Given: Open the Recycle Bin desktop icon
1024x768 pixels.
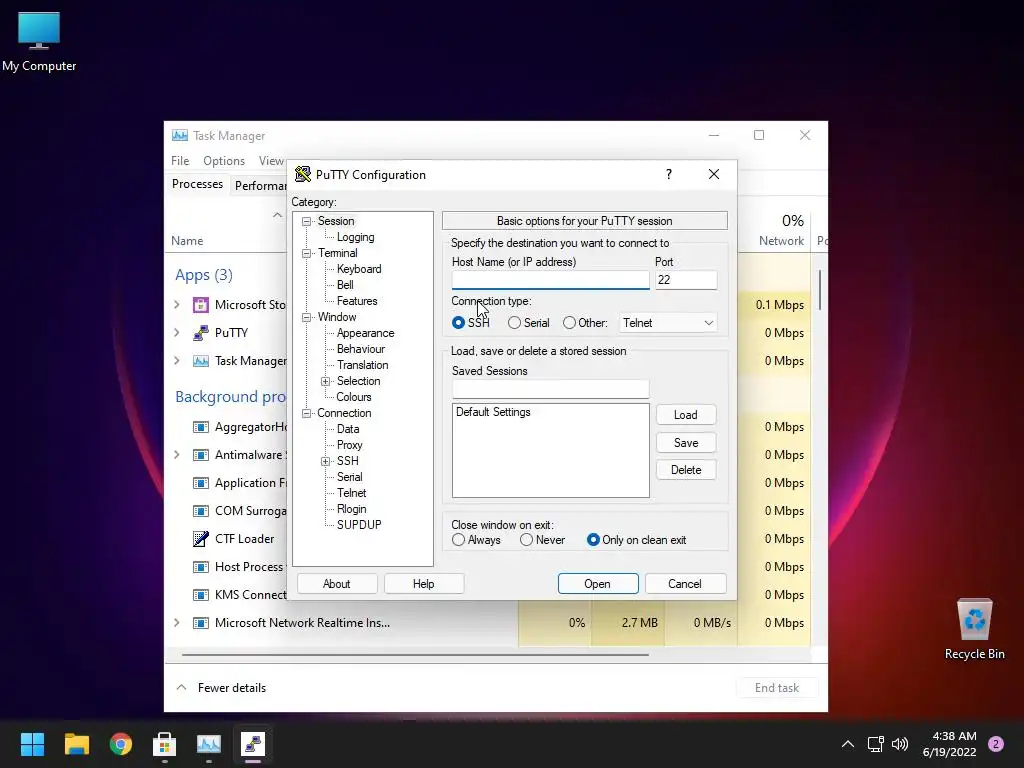Looking at the screenshot, I should coord(974,629).
